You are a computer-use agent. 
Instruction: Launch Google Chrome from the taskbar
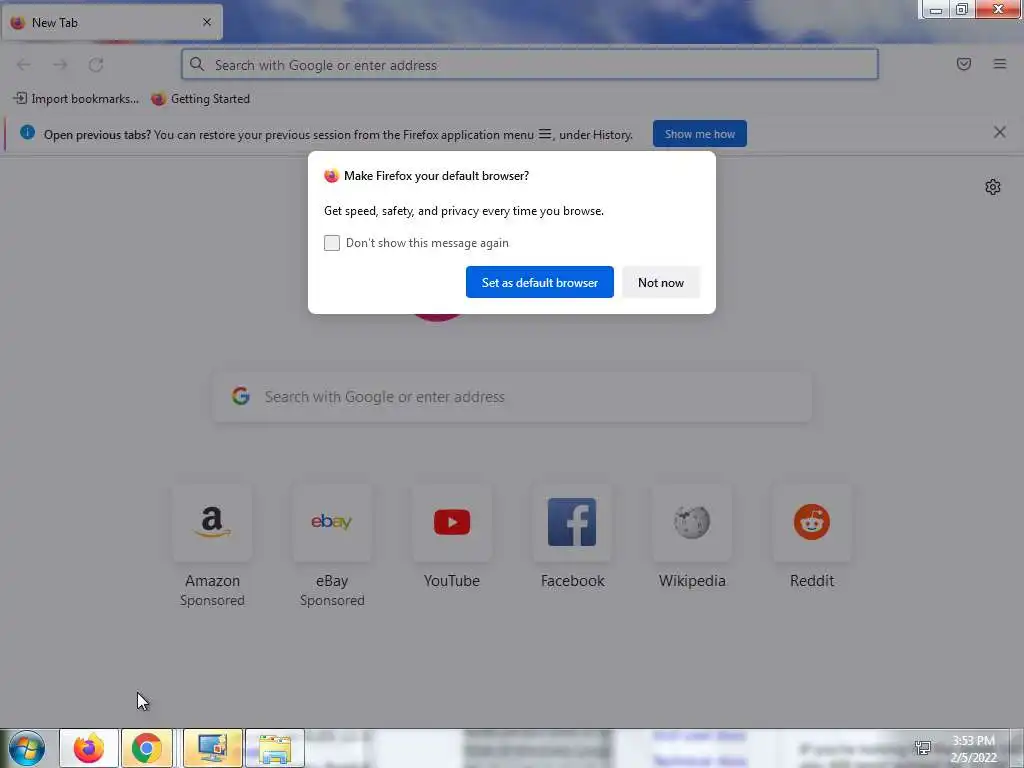point(147,748)
